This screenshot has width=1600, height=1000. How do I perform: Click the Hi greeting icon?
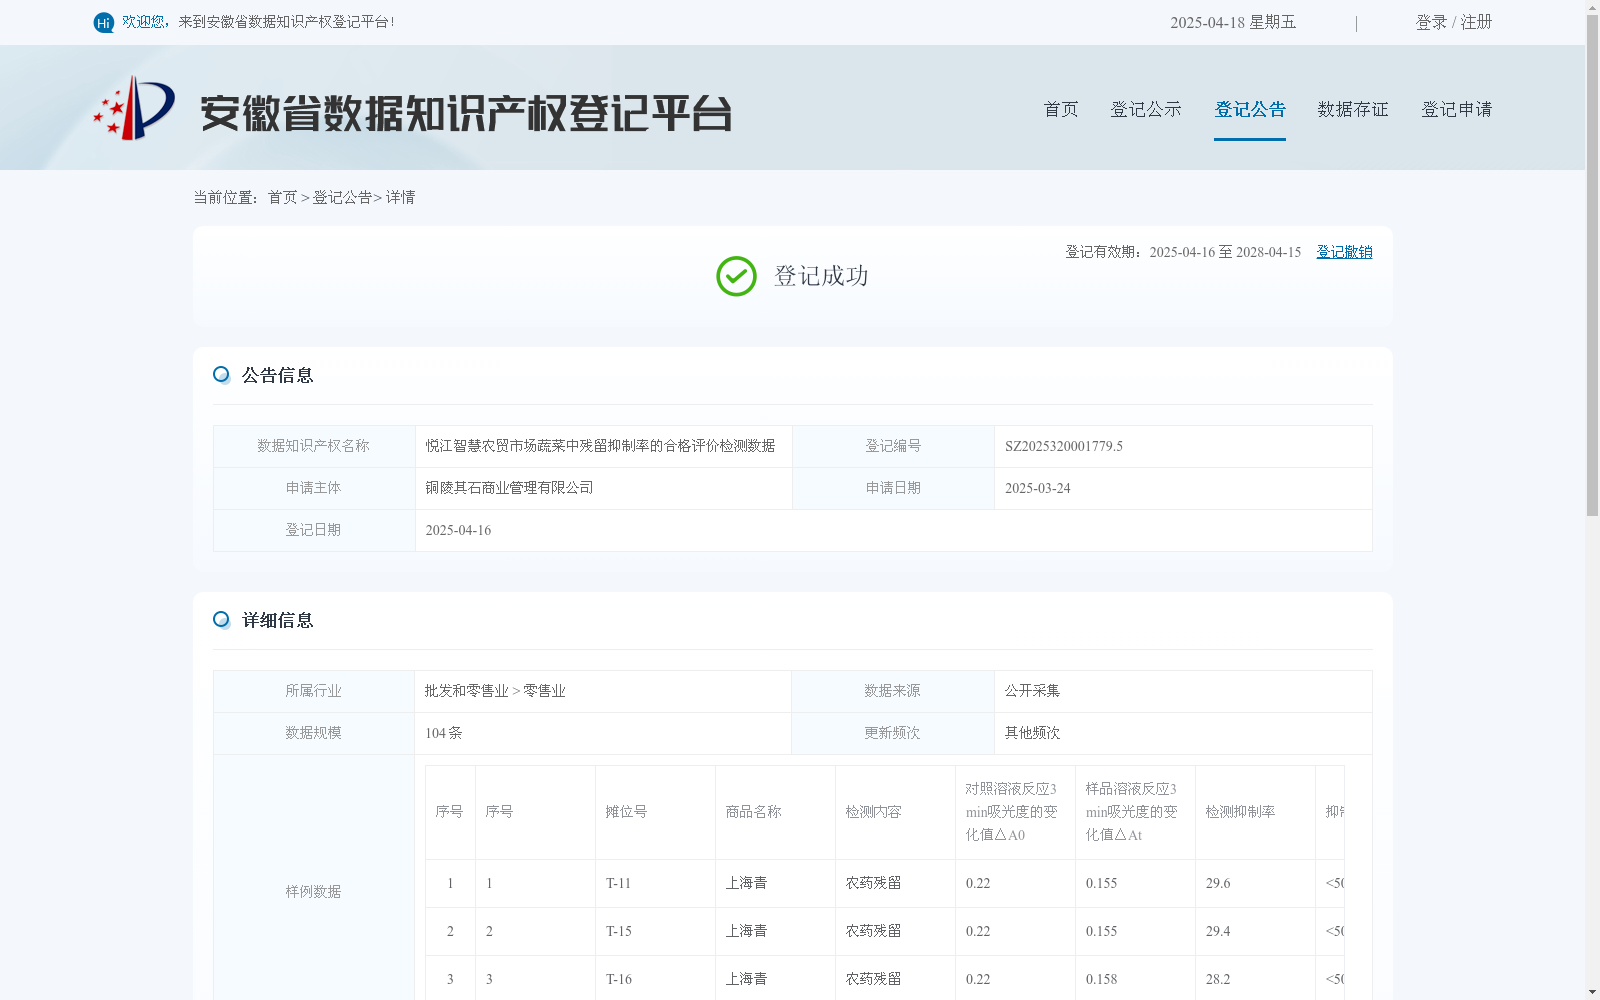point(104,22)
